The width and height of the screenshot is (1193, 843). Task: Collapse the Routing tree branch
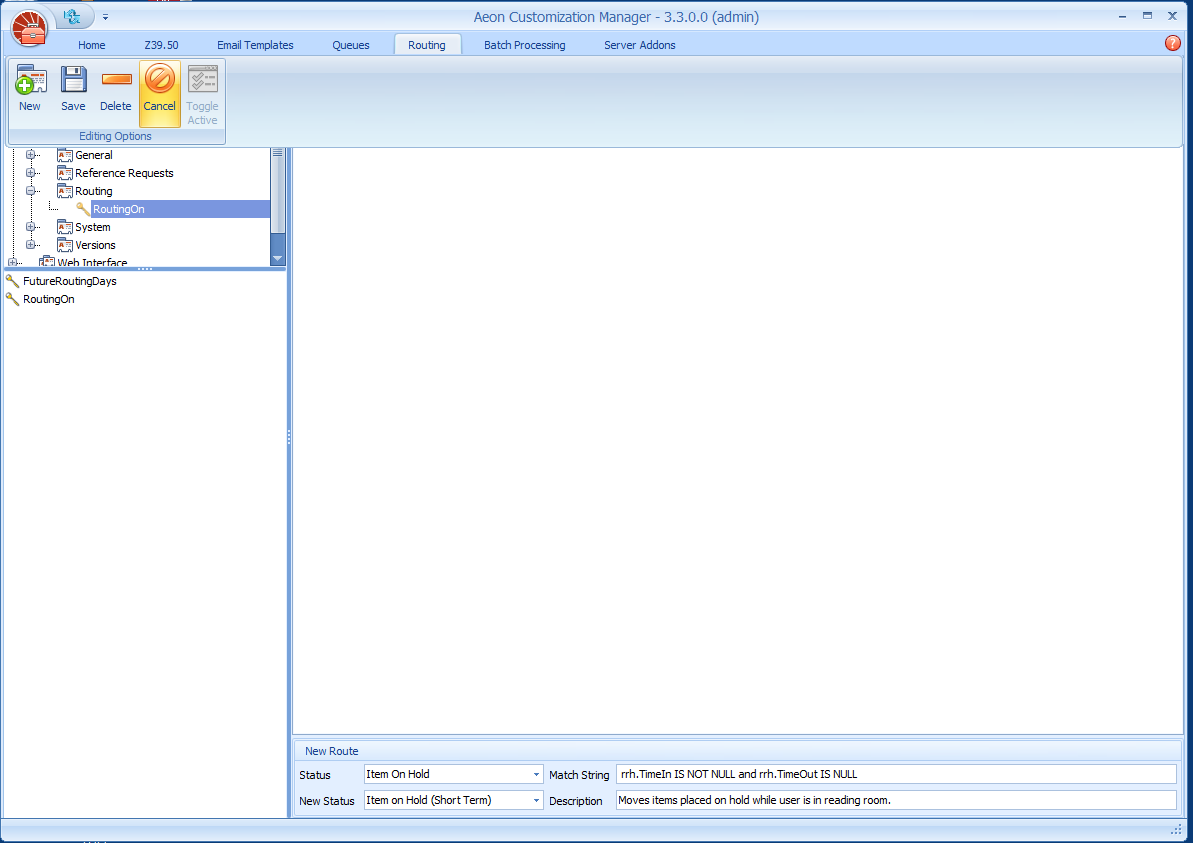point(31,191)
